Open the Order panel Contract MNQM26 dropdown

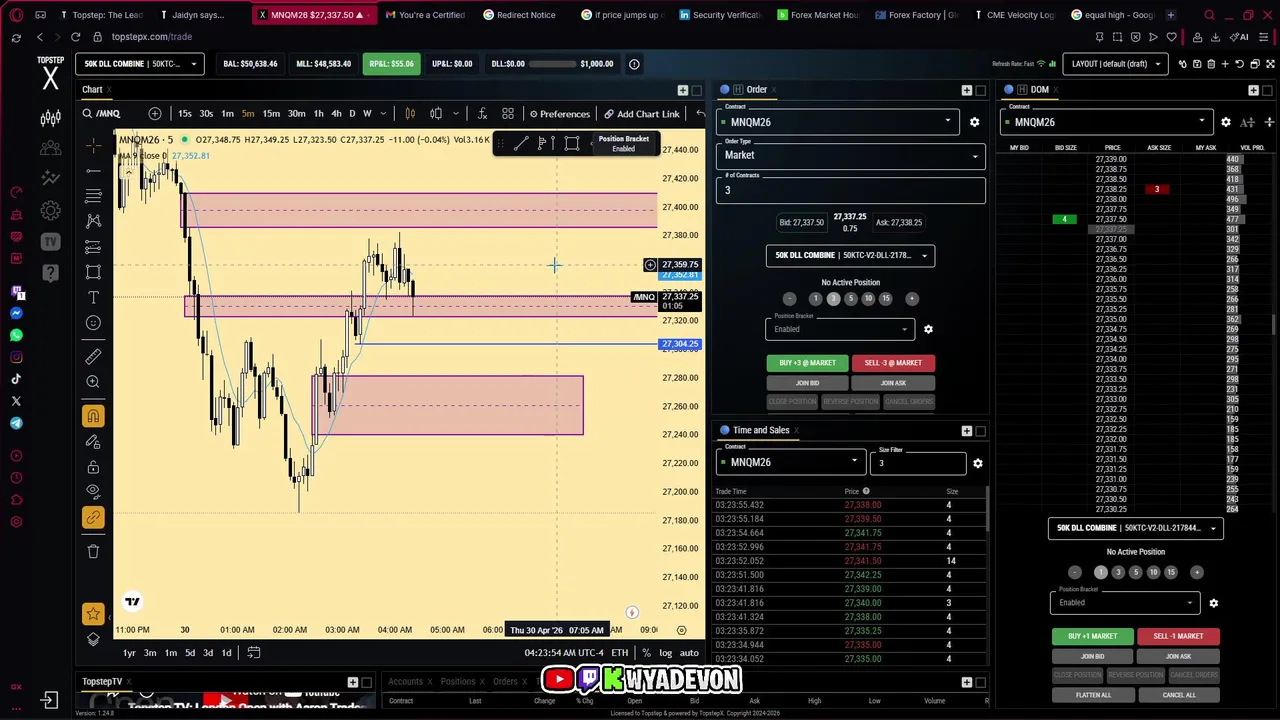(837, 122)
